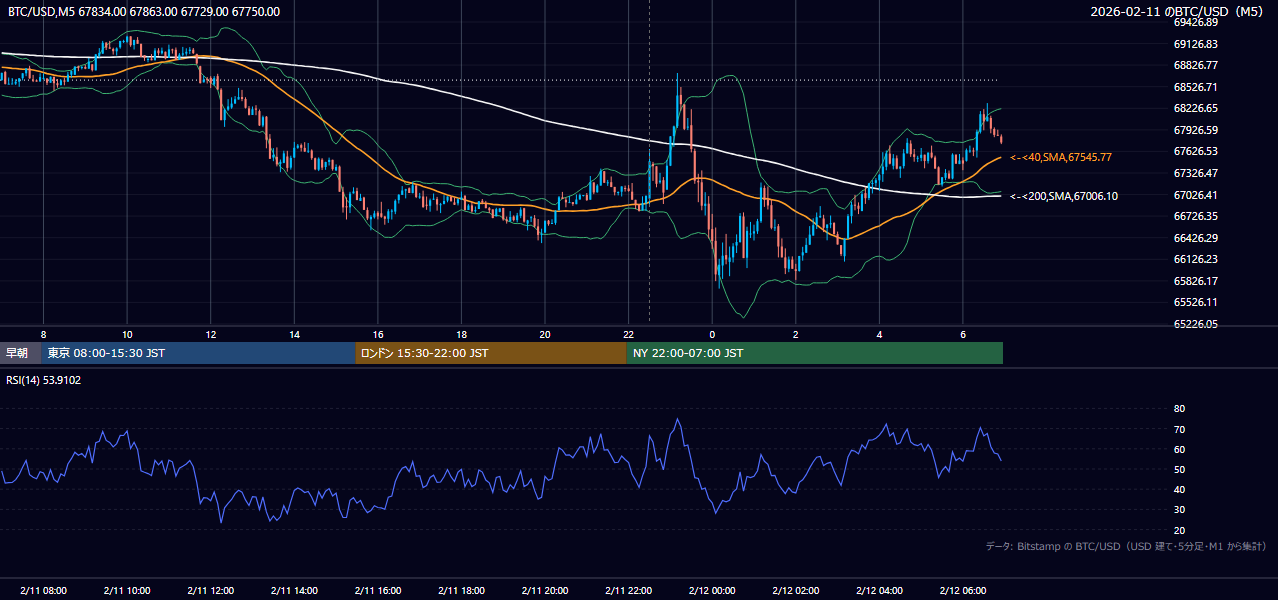Click the RSI scale value 30
Viewport: 1278px width, 600px height.
tap(1180, 510)
